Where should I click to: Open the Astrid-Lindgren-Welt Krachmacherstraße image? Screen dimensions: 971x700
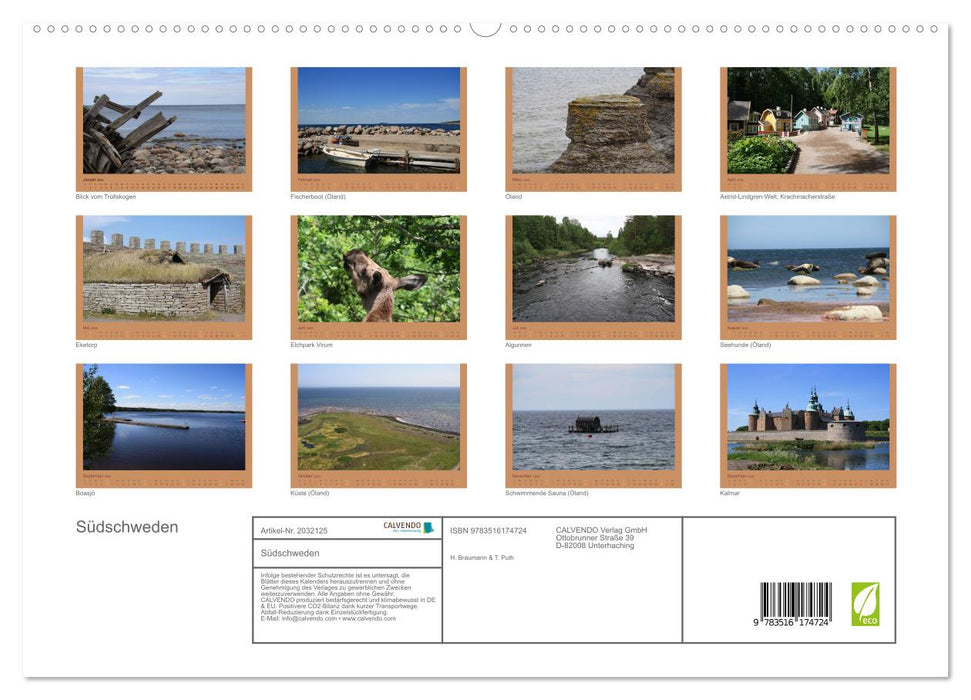point(808,125)
